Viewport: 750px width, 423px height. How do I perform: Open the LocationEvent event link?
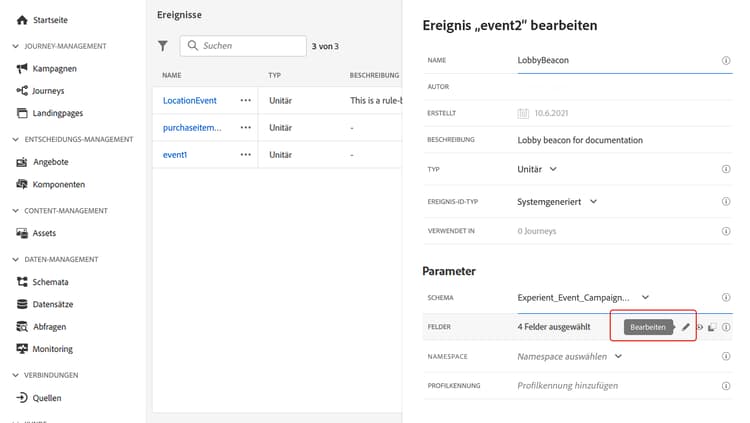[189, 100]
